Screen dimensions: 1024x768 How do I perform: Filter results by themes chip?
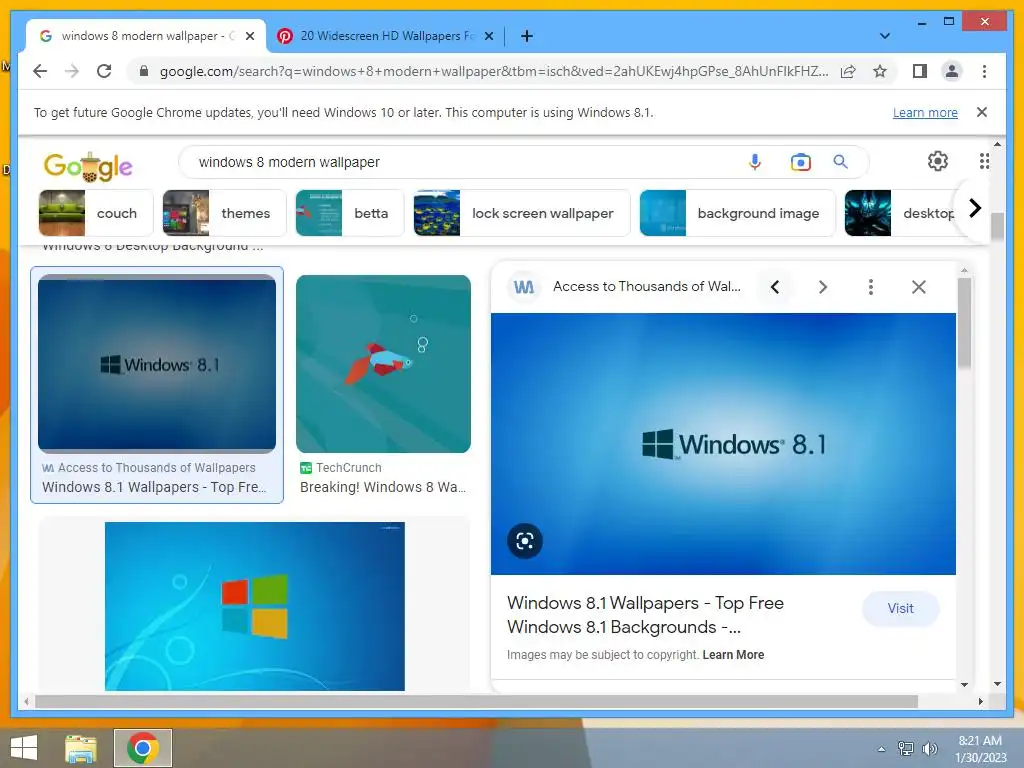tap(224, 213)
